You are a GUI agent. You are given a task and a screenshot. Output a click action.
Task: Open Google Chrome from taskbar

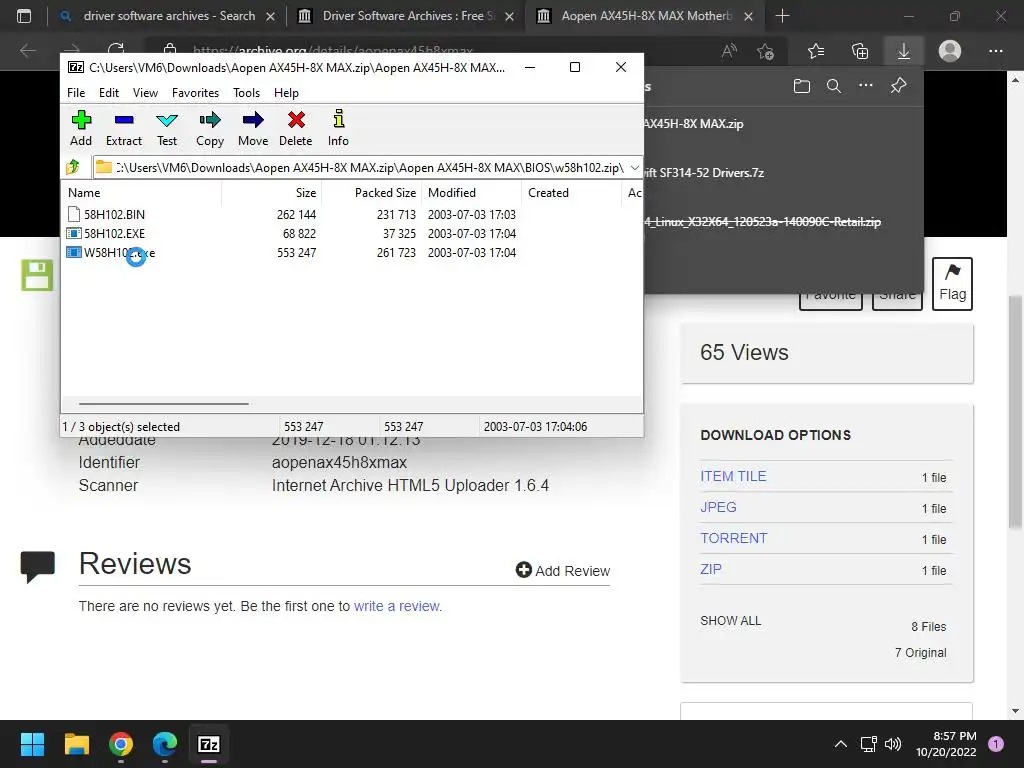(x=121, y=744)
